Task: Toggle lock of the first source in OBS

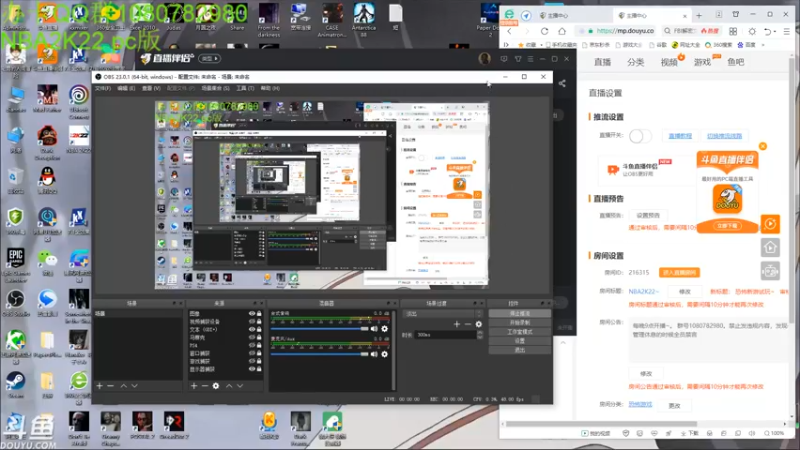Action: 259,314
